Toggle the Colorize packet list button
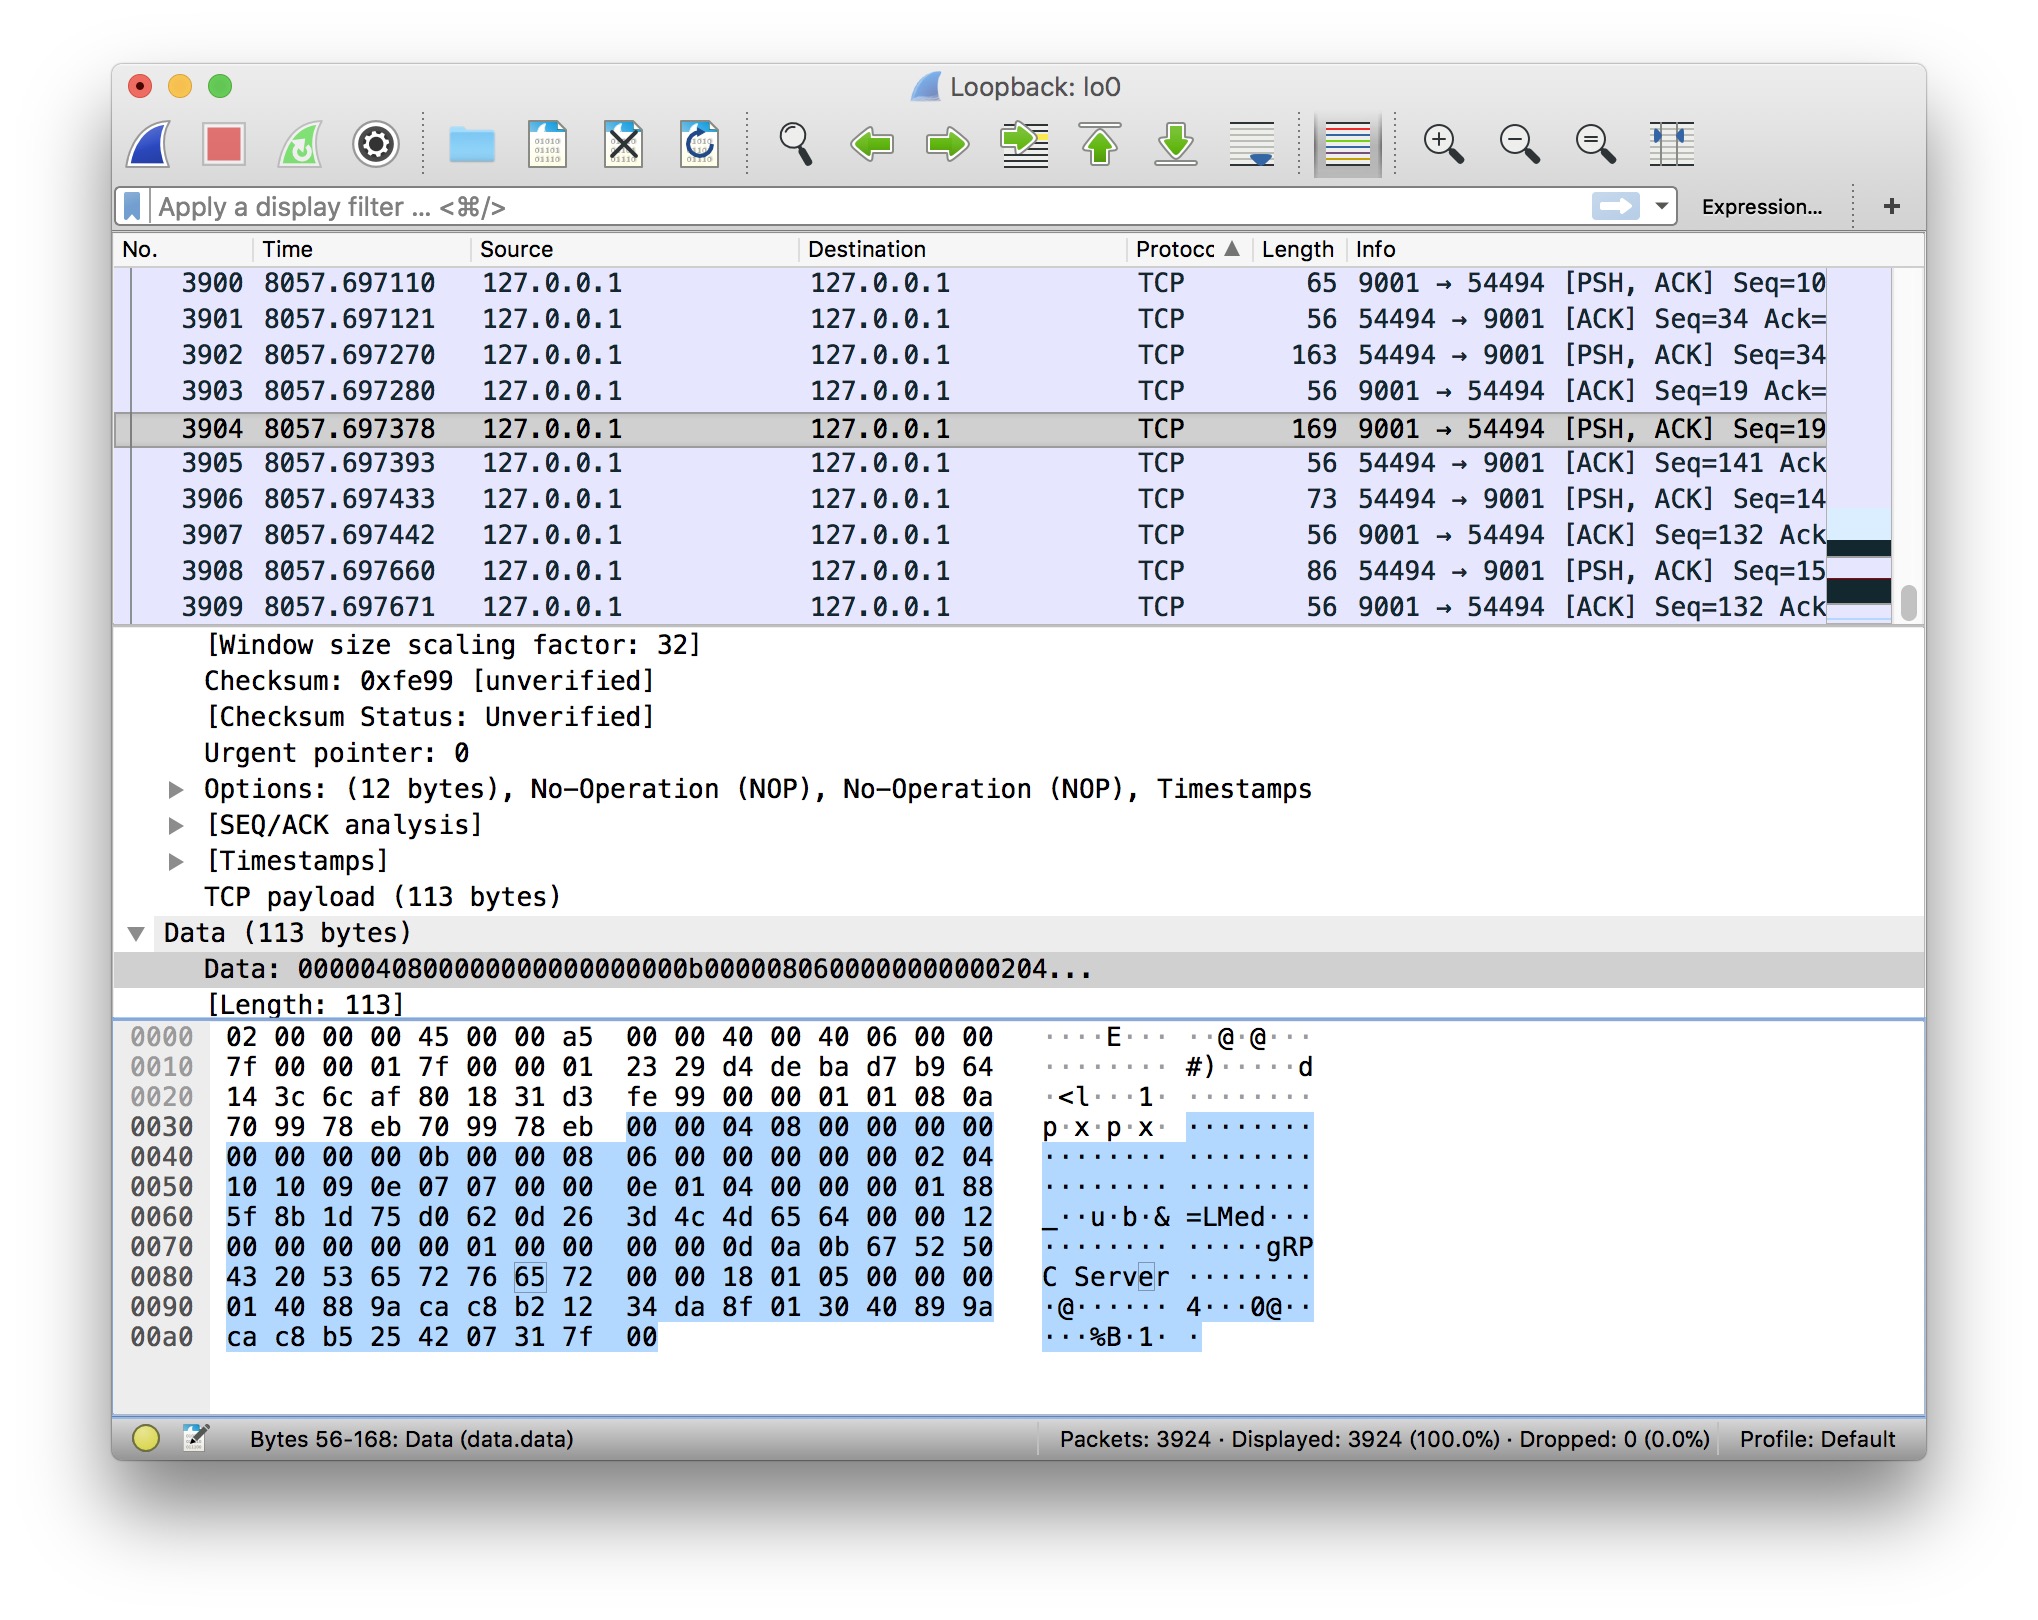The image size is (2038, 1620). point(1346,145)
